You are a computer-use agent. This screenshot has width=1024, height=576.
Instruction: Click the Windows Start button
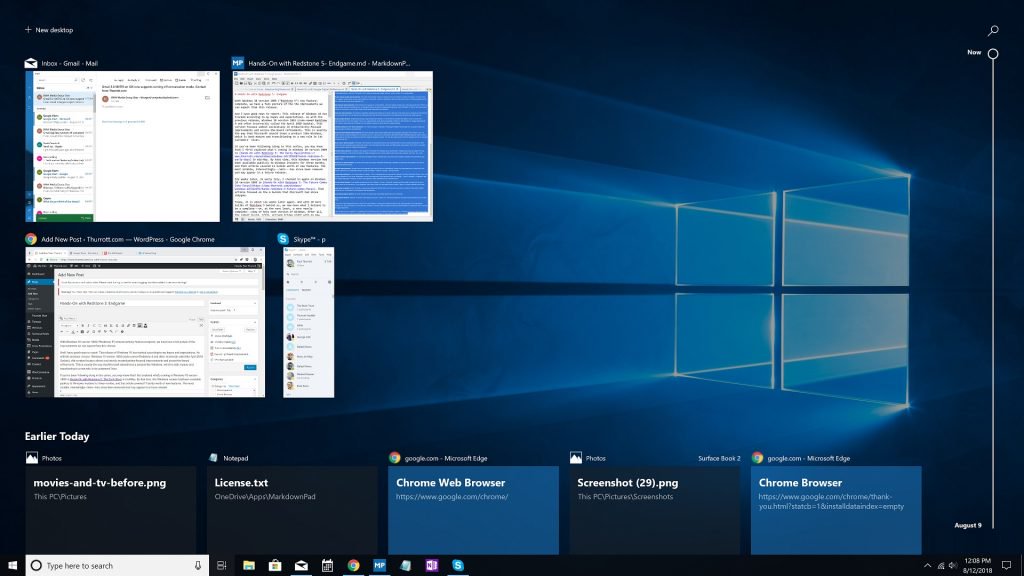tap(12, 565)
